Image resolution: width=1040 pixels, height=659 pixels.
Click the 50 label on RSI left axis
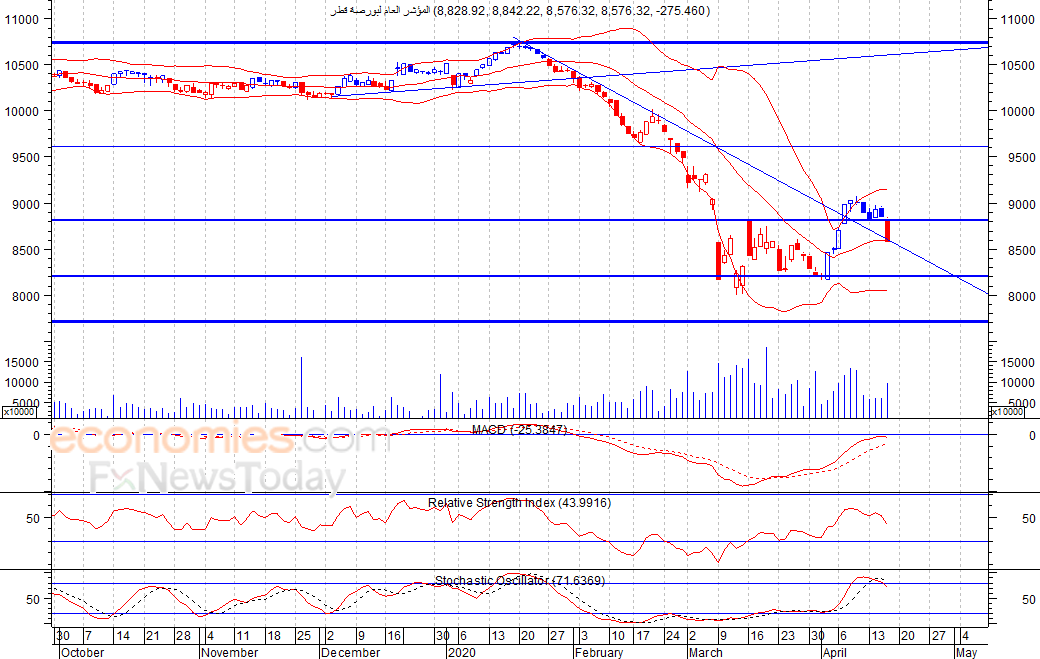[33, 518]
